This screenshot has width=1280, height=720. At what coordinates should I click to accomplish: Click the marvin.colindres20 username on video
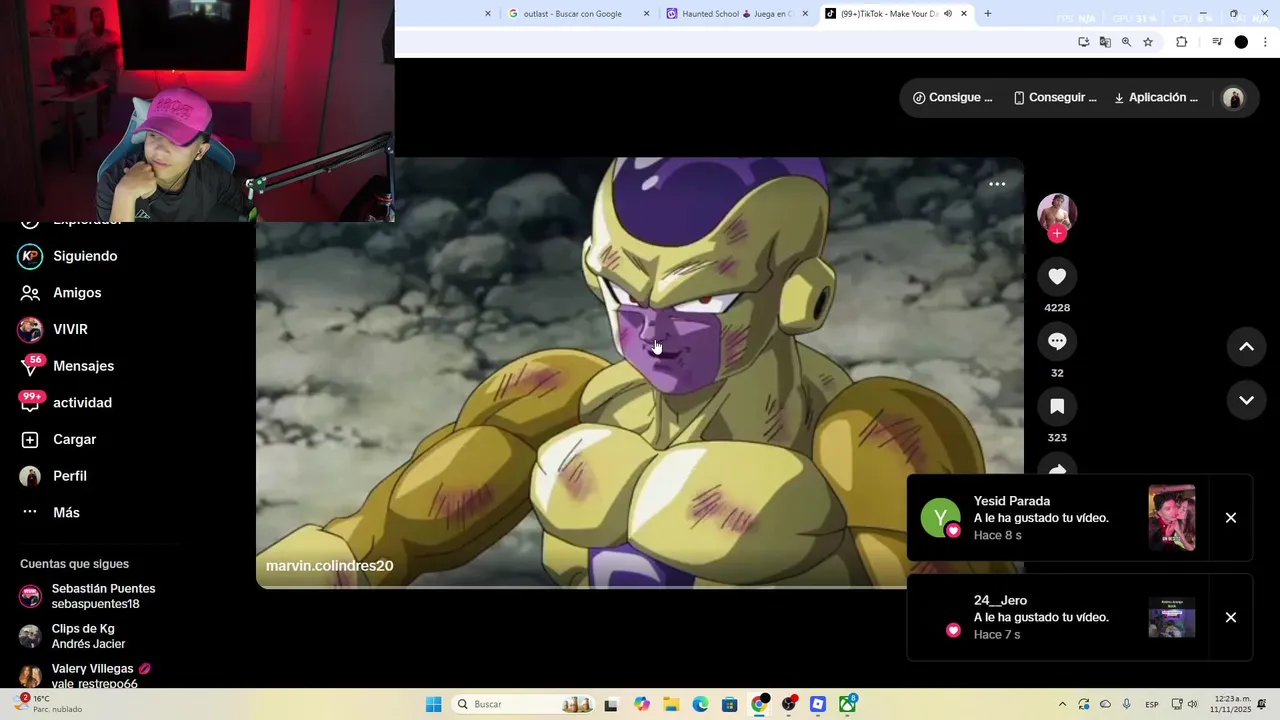coord(329,566)
